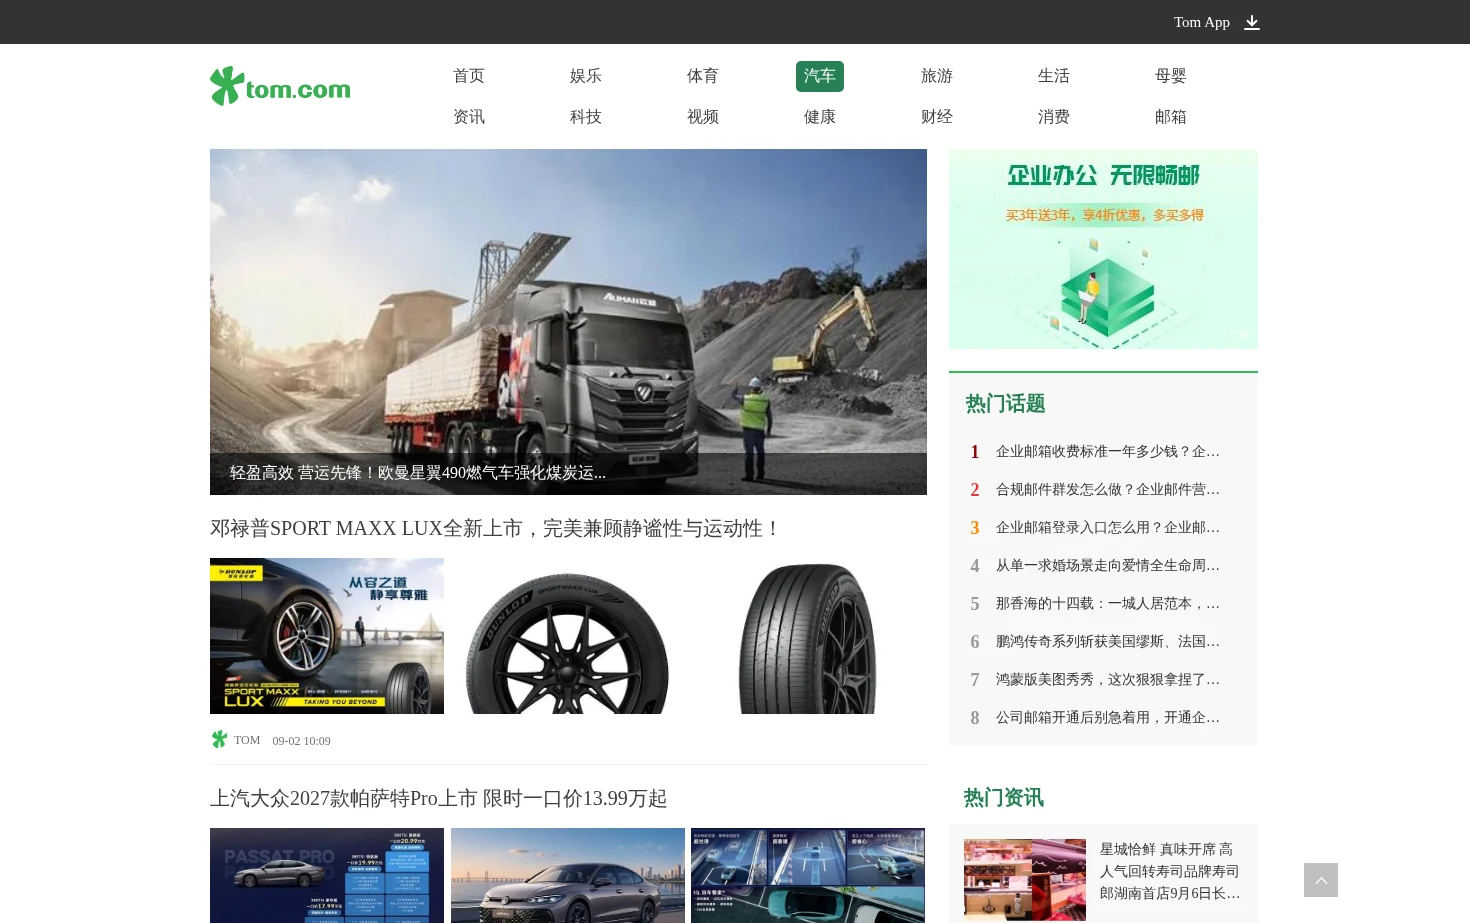Screen dimensions: 1470x923
Task: Click the 欧曼星翼490 headline caption
Action: 418,473
